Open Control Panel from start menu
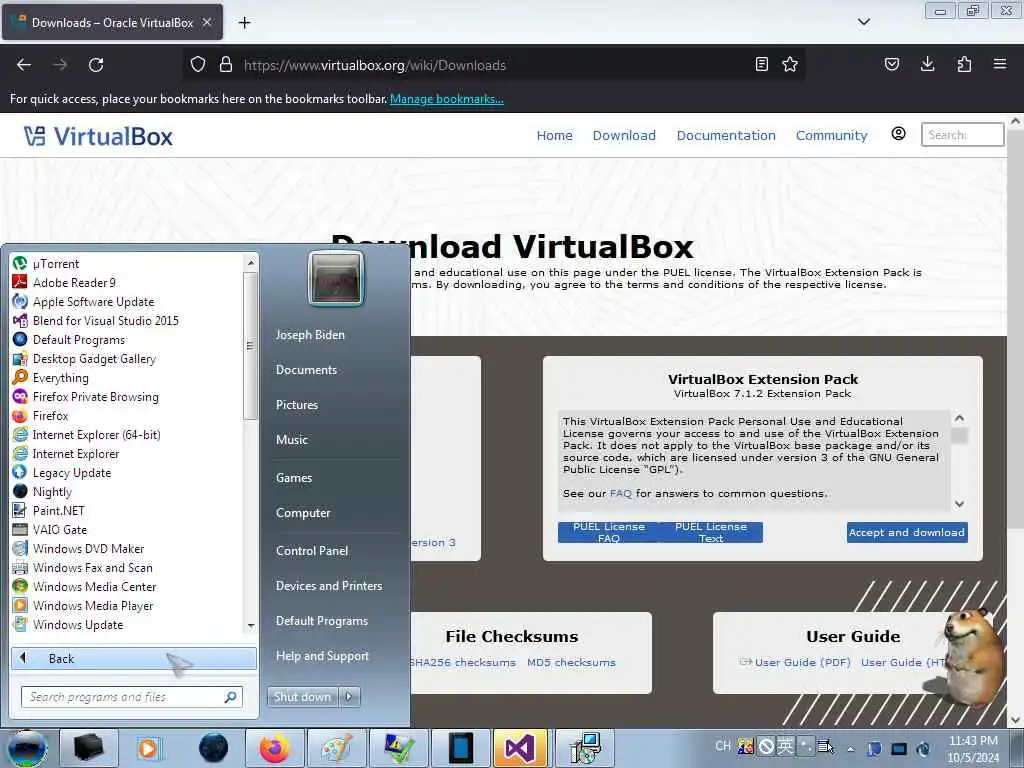The width and height of the screenshot is (1024, 768). click(312, 551)
